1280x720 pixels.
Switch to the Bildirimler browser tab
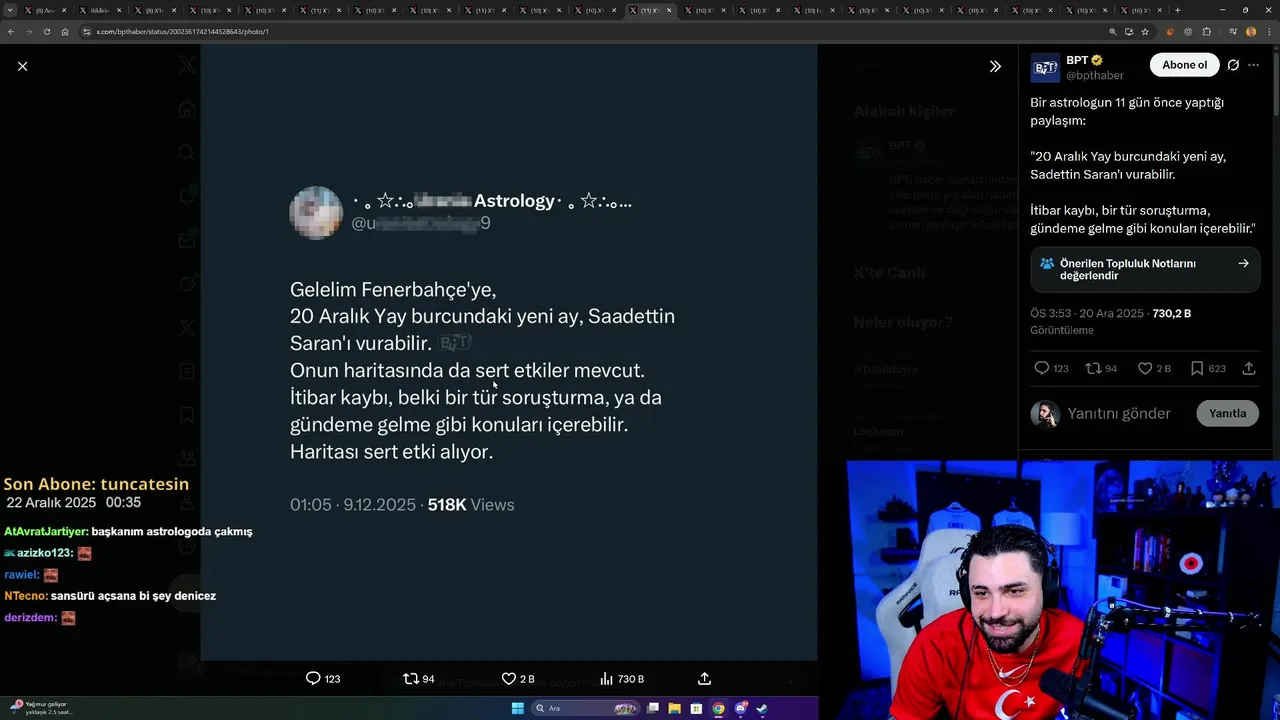coord(100,10)
